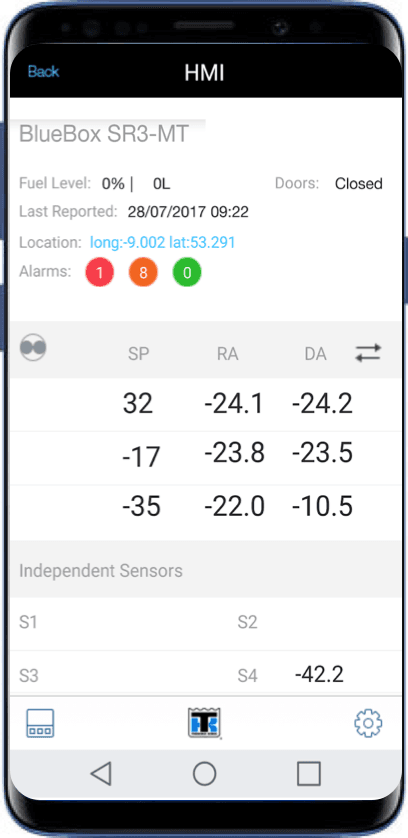408x838 pixels.
Task: Toggle the swap arrows icon beside DA
Action: click(x=368, y=353)
